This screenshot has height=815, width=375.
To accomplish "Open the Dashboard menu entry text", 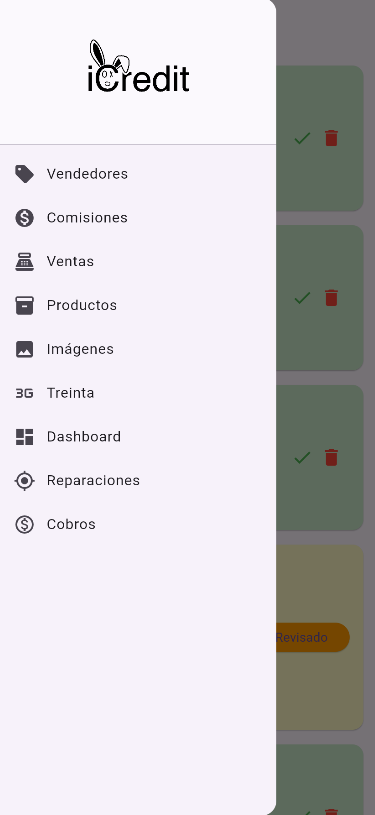I will (84, 437).
